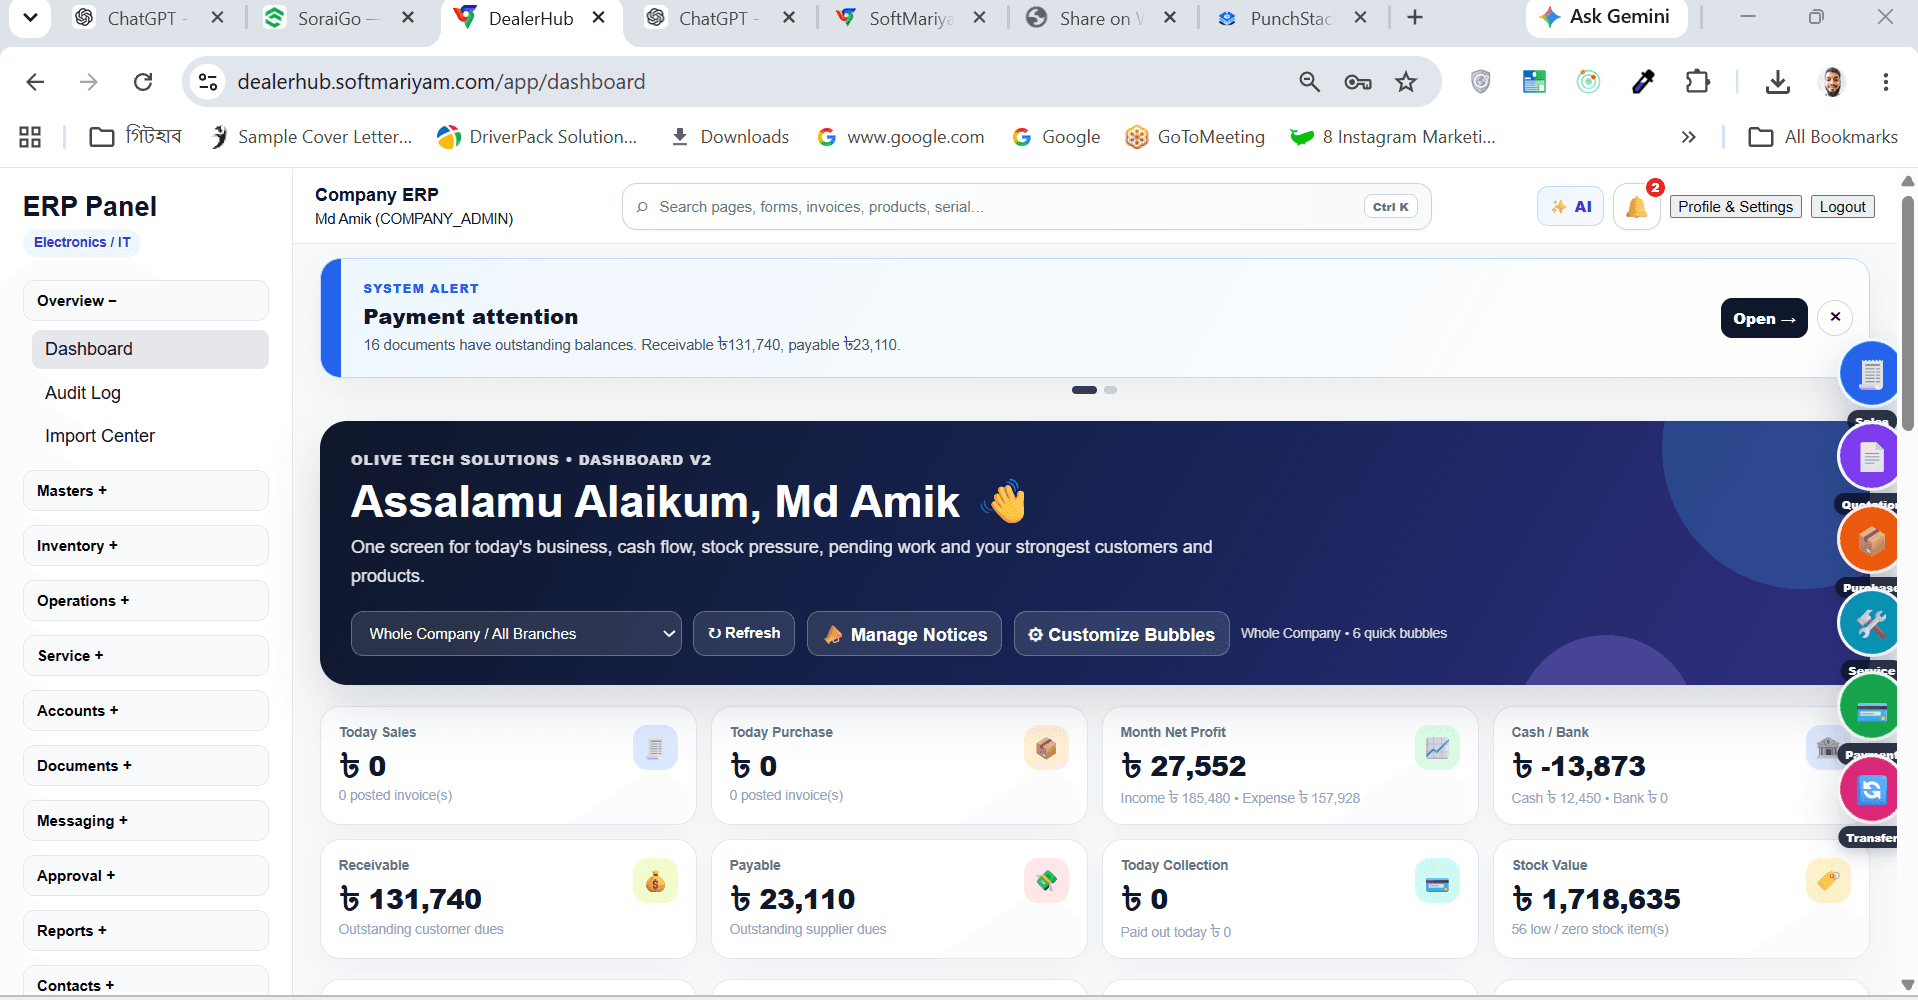Expand the Masters sidebar section
This screenshot has height=1000, width=1918.
point(146,491)
